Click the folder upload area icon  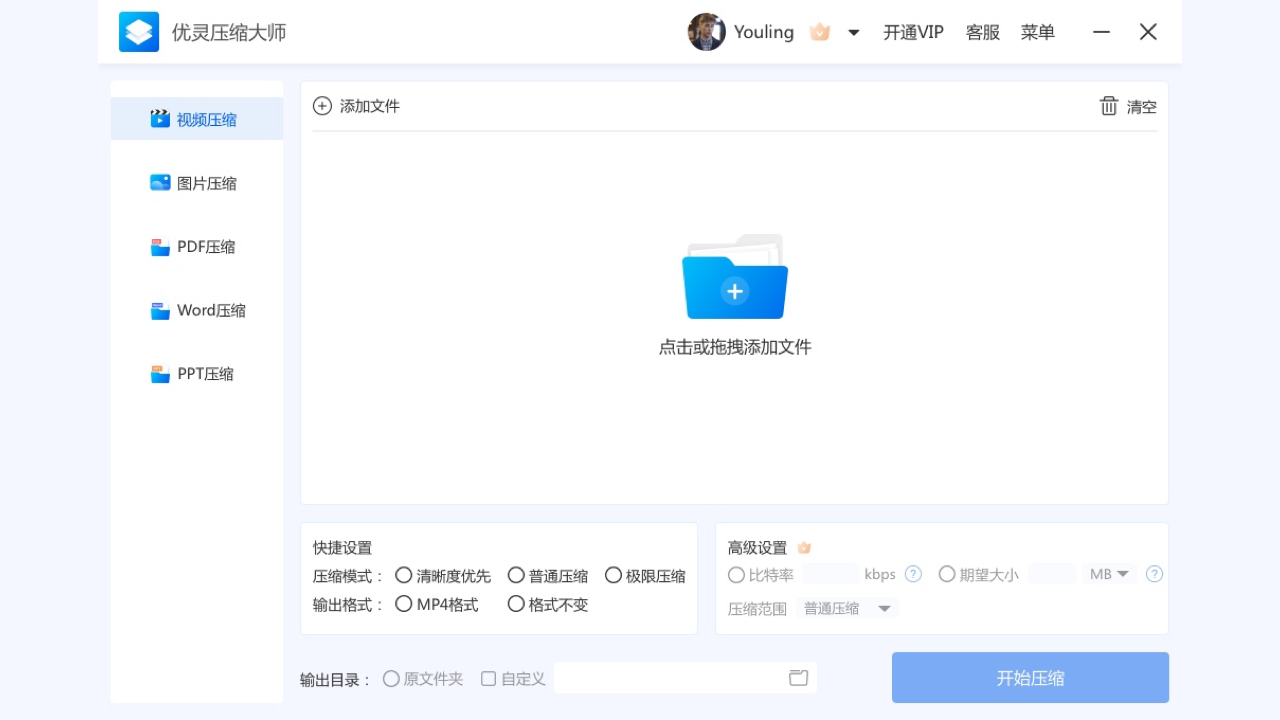[x=735, y=280]
